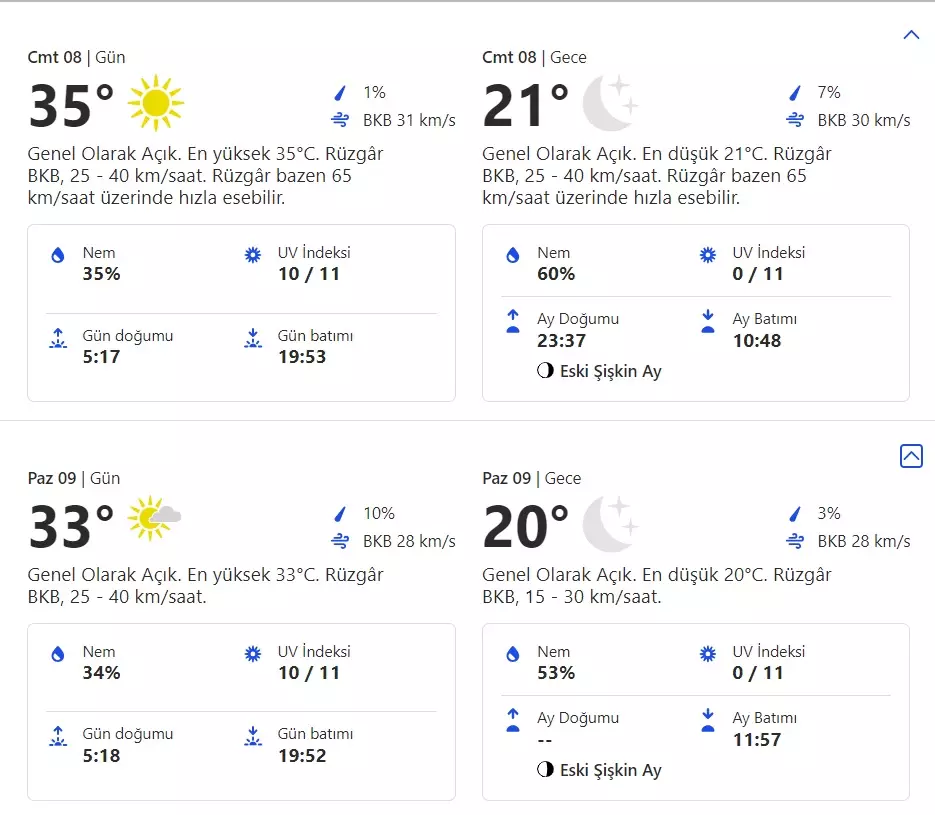The image size is (935, 815).
Task: Click the Cmt 08 | Gün heading
Action: pyautogui.click(x=76, y=57)
